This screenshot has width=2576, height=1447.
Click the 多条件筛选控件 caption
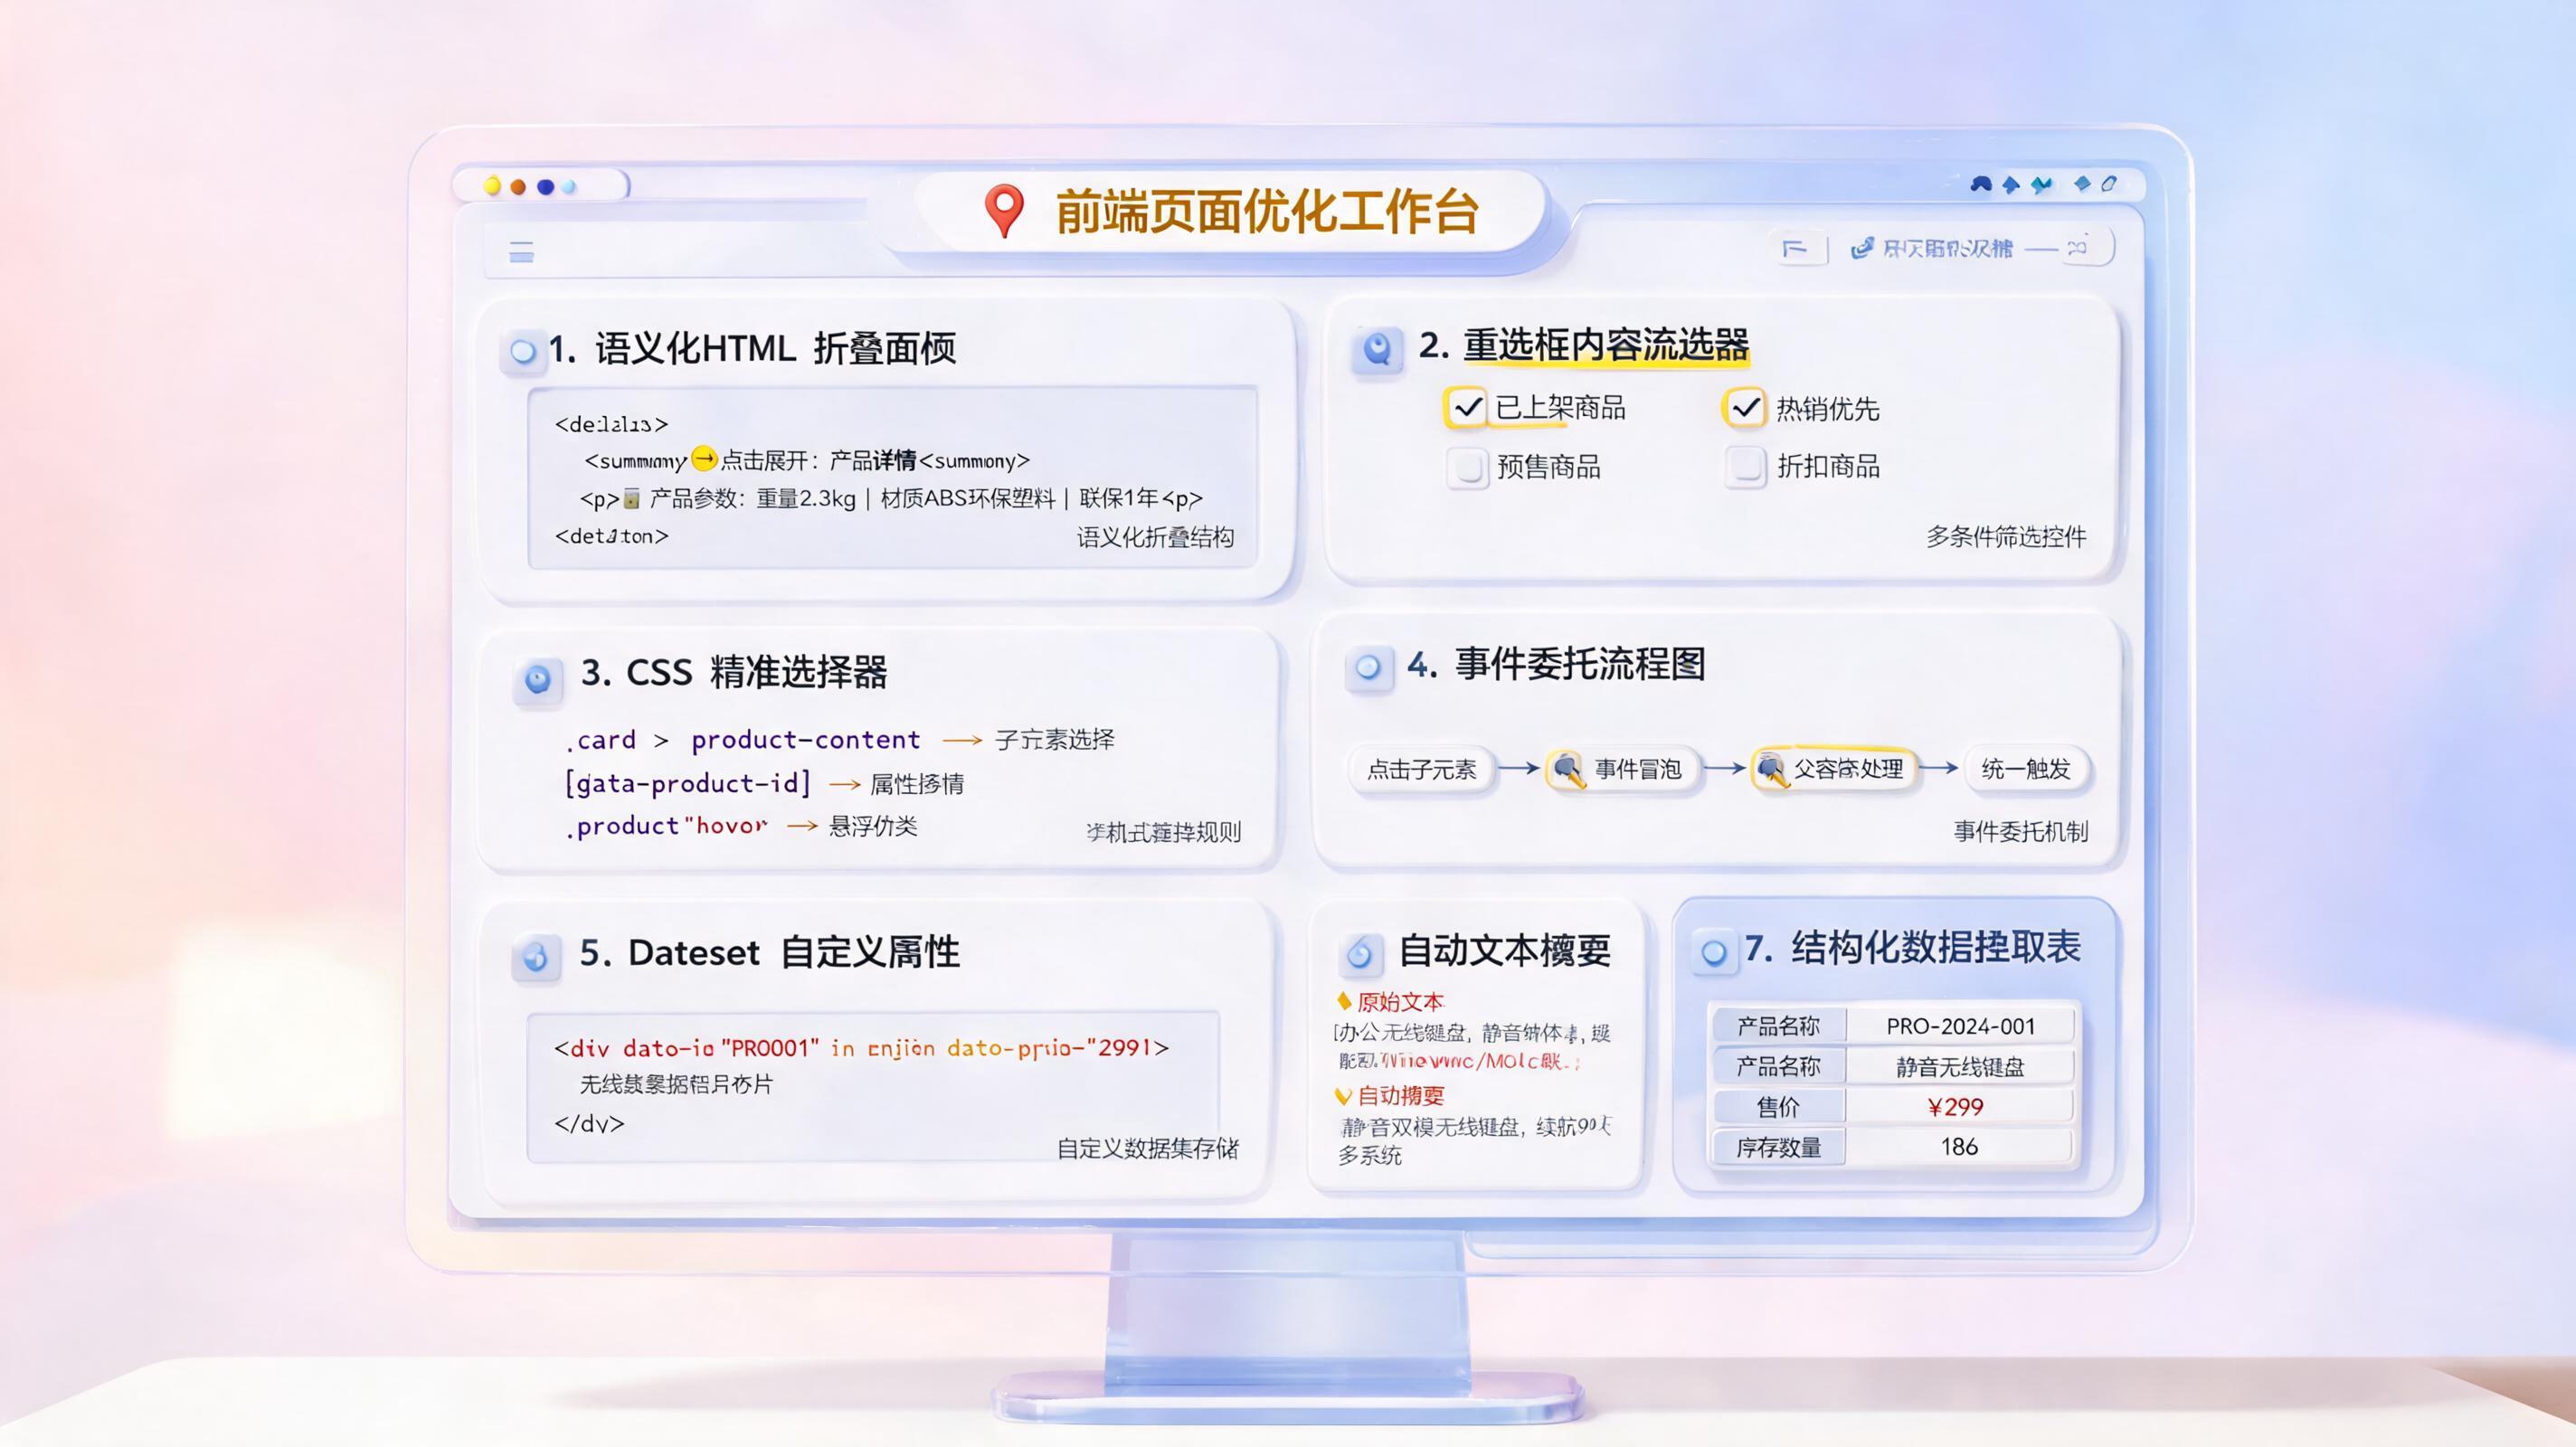click(2006, 537)
